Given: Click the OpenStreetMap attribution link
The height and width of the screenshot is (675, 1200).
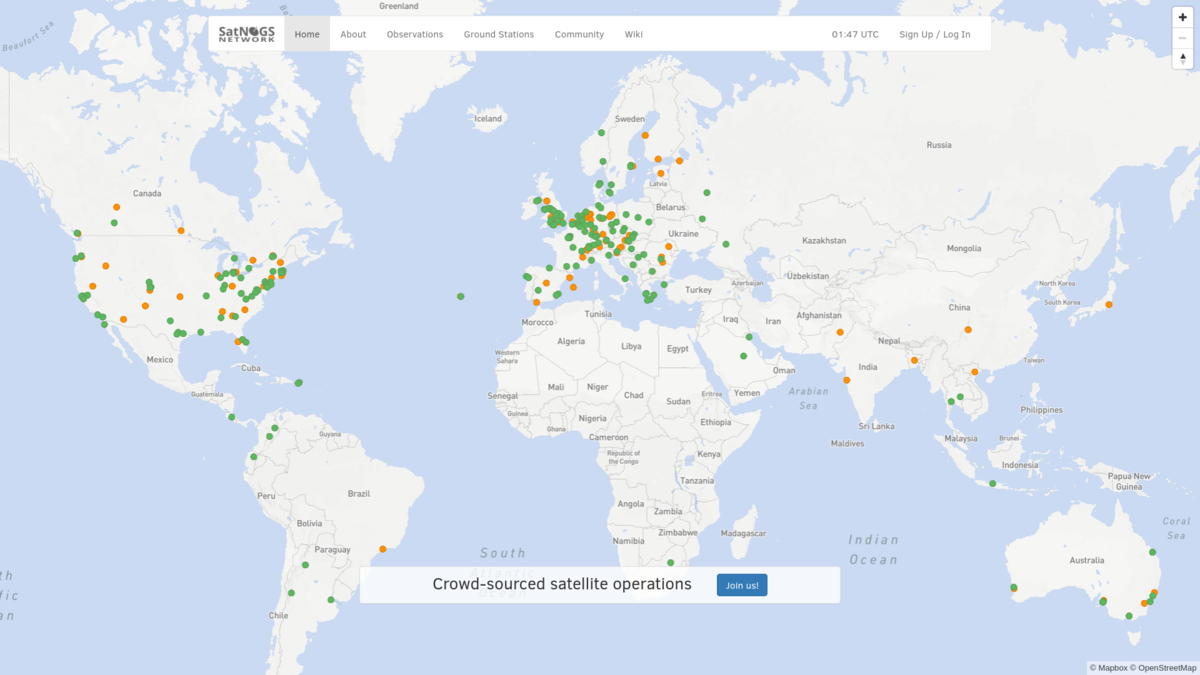Looking at the screenshot, I should tap(1167, 667).
